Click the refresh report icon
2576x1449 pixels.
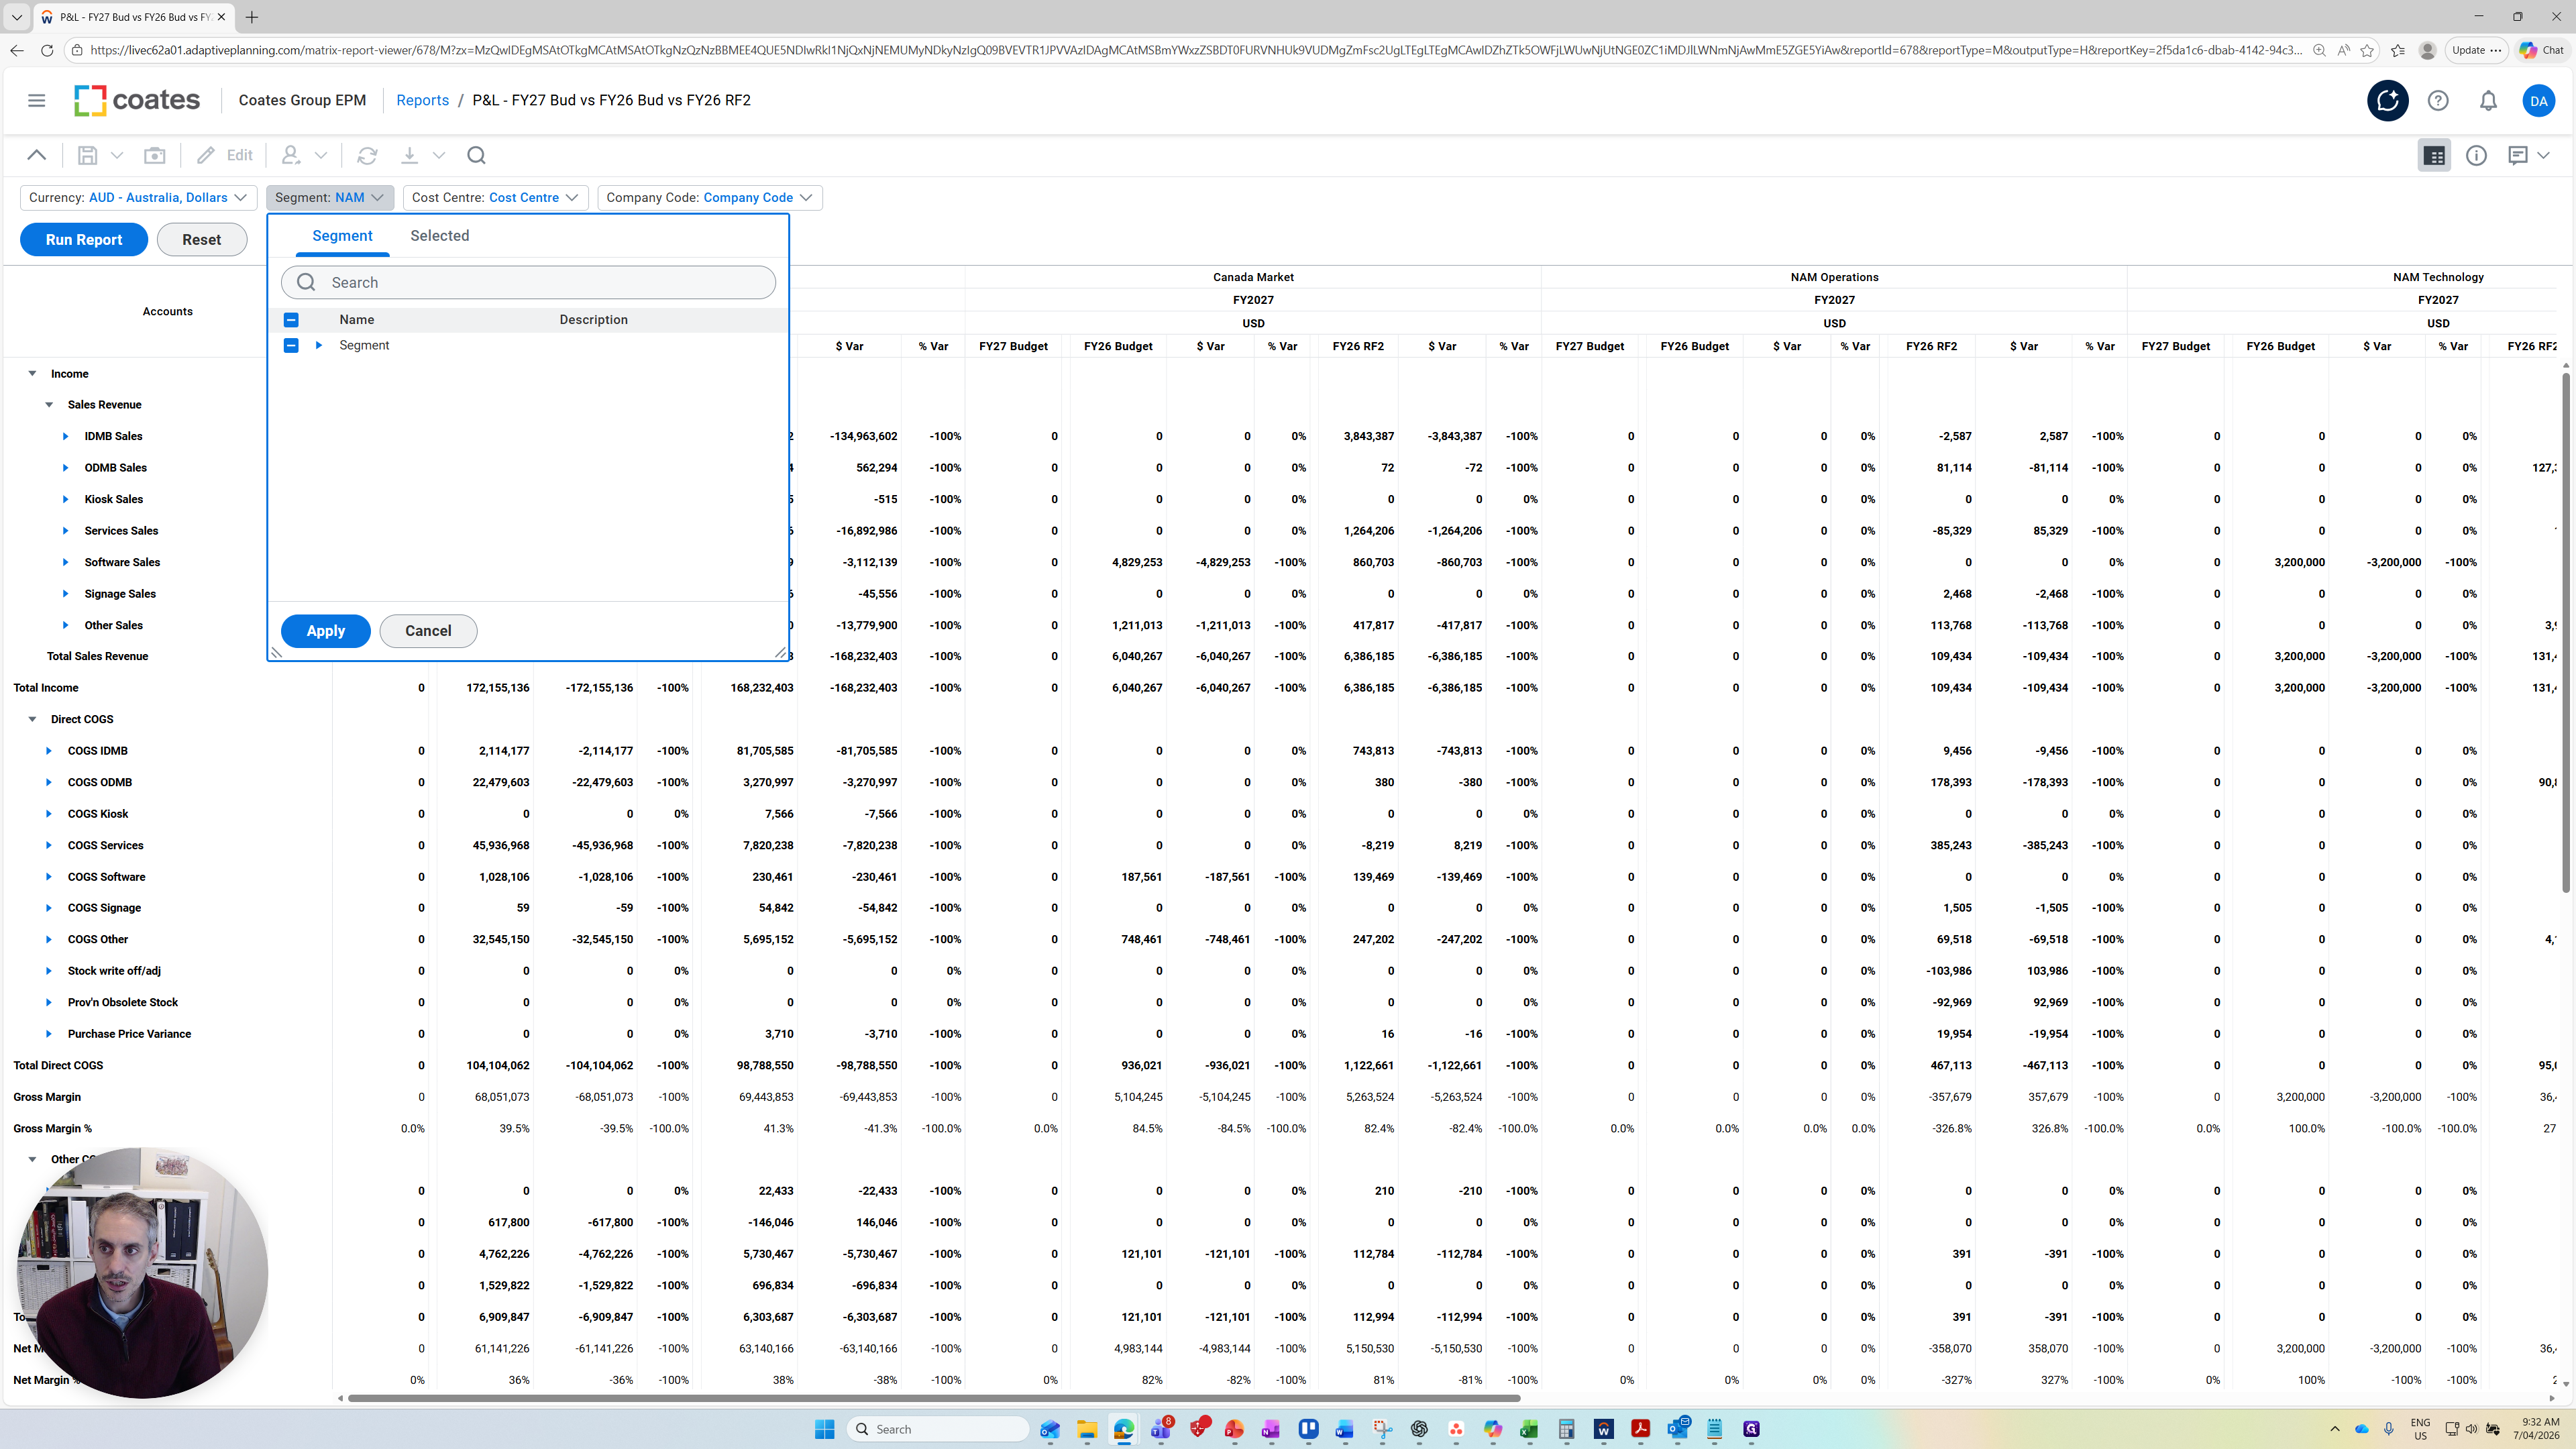coord(367,155)
